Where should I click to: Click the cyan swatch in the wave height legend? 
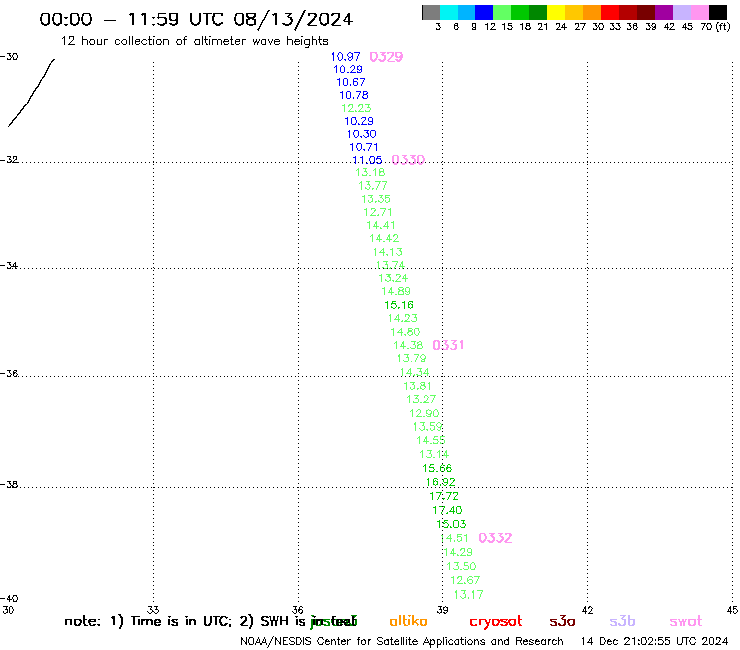point(449,12)
